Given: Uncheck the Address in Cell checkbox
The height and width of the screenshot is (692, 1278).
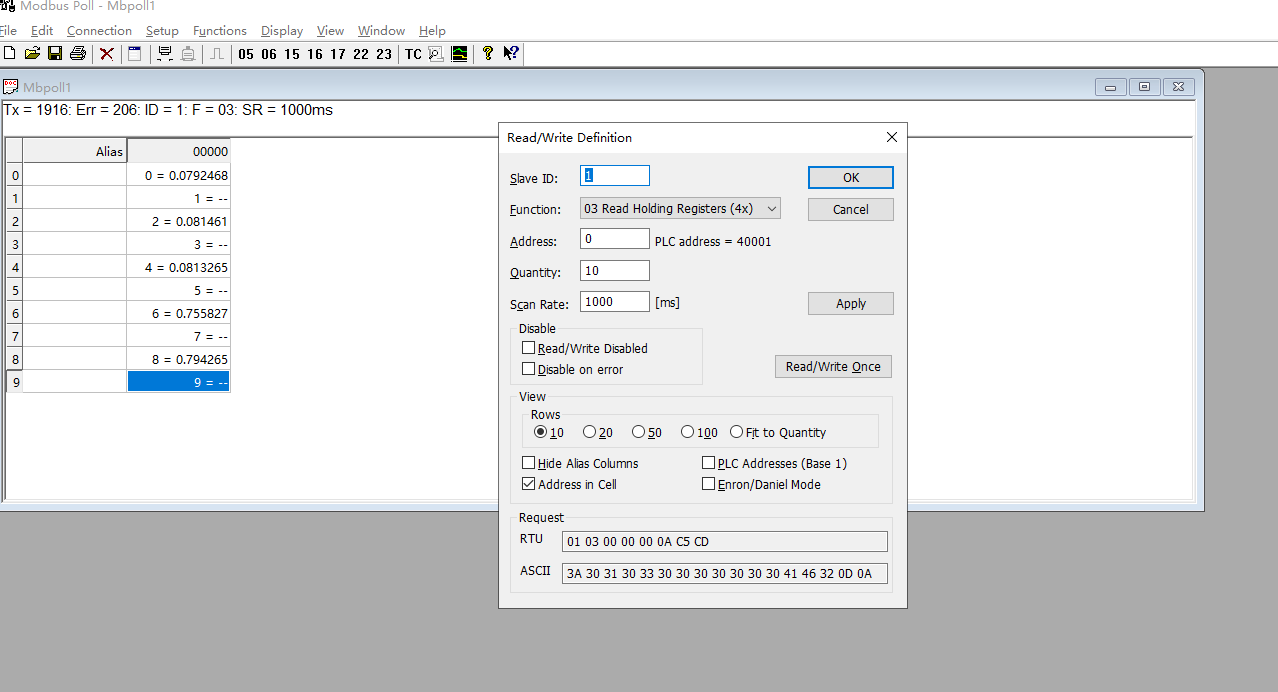Looking at the screenshot, I should point(528,484).
